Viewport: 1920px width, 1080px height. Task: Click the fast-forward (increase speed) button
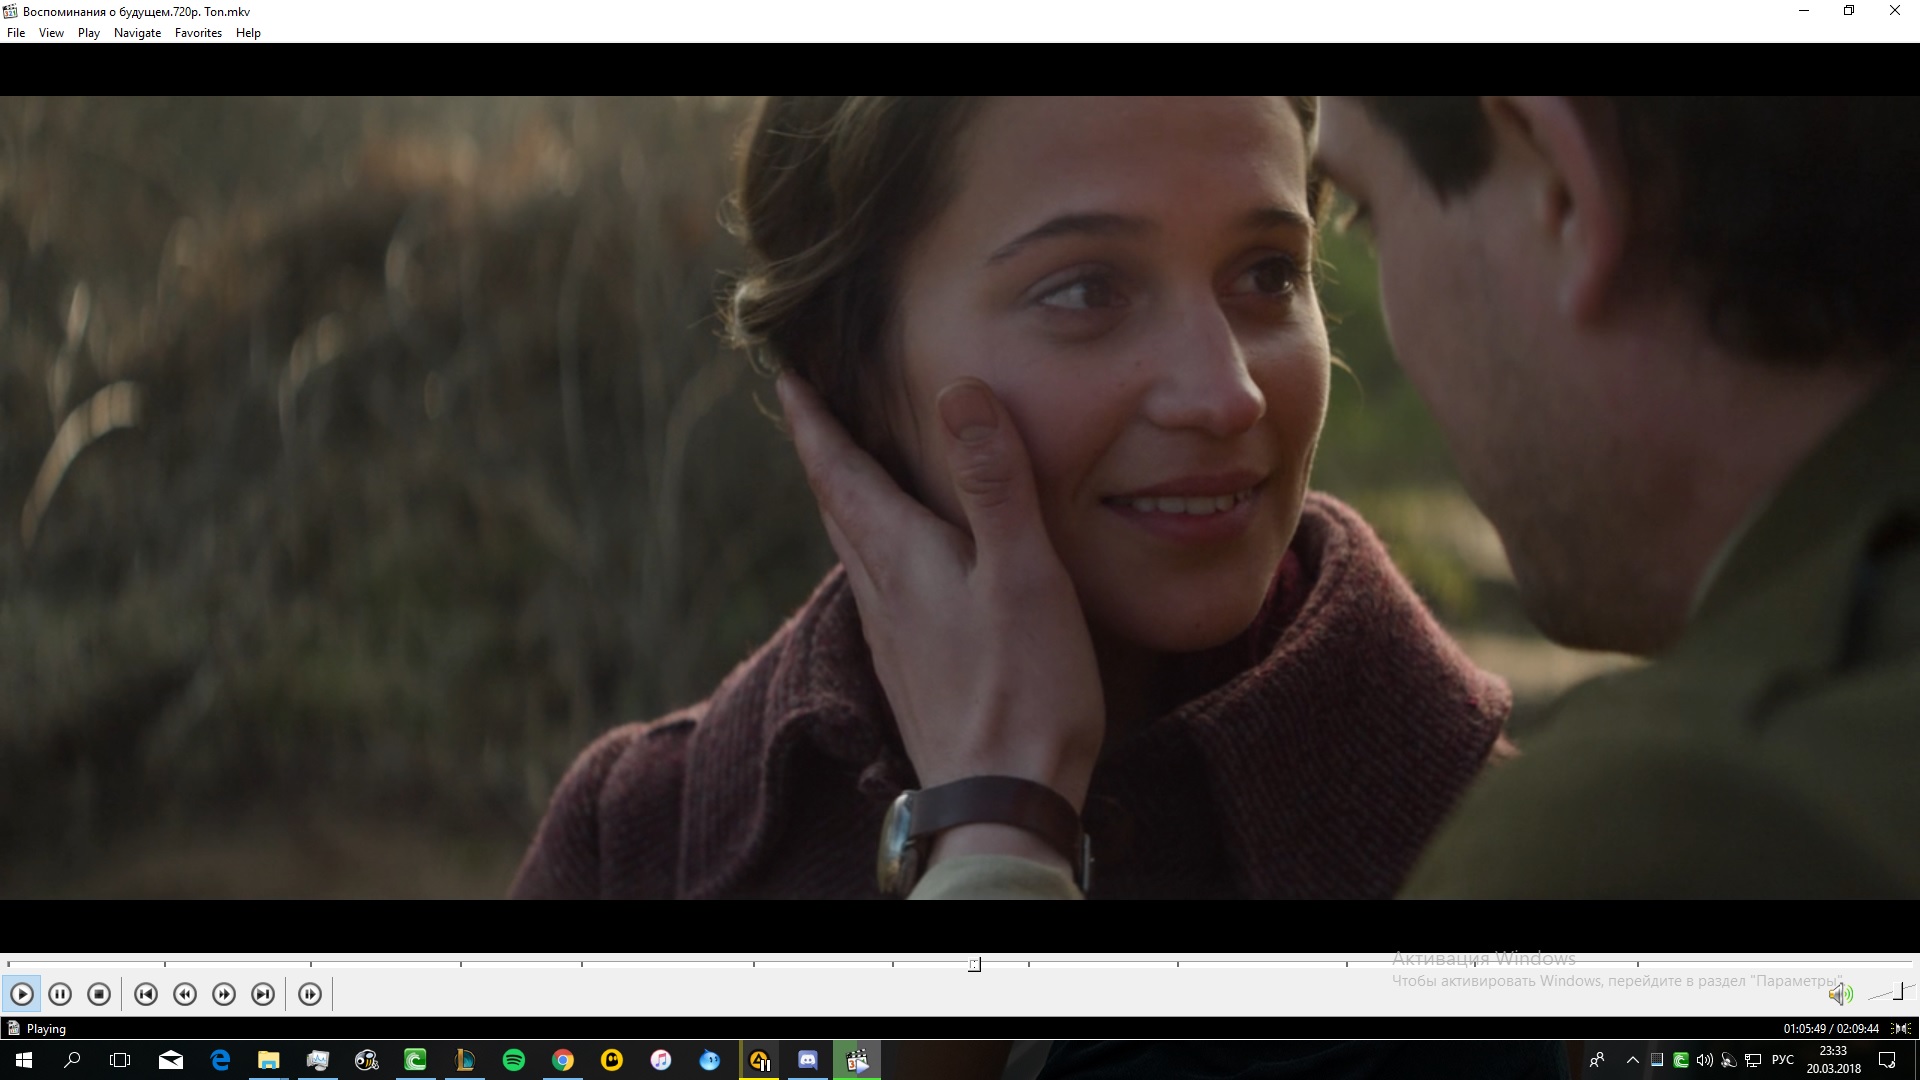[x=224, y=994]
